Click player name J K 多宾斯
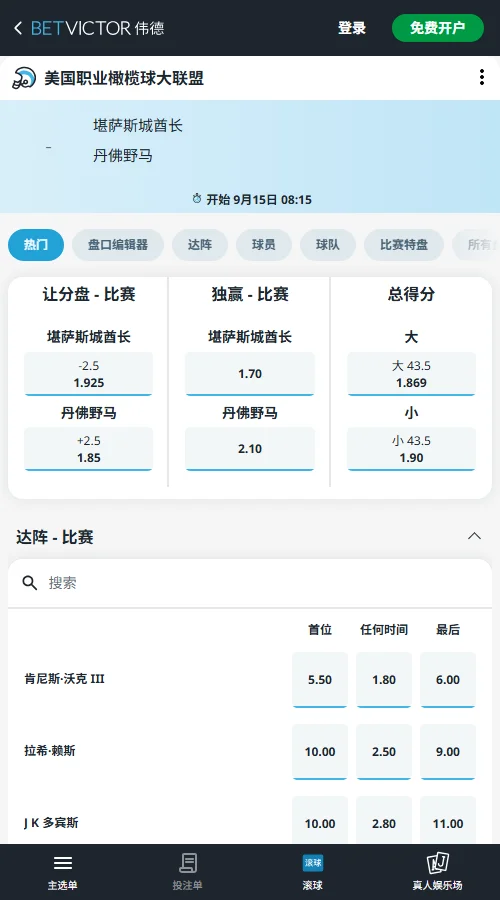Viewport: 500px width, 900px height. point(51,823)
